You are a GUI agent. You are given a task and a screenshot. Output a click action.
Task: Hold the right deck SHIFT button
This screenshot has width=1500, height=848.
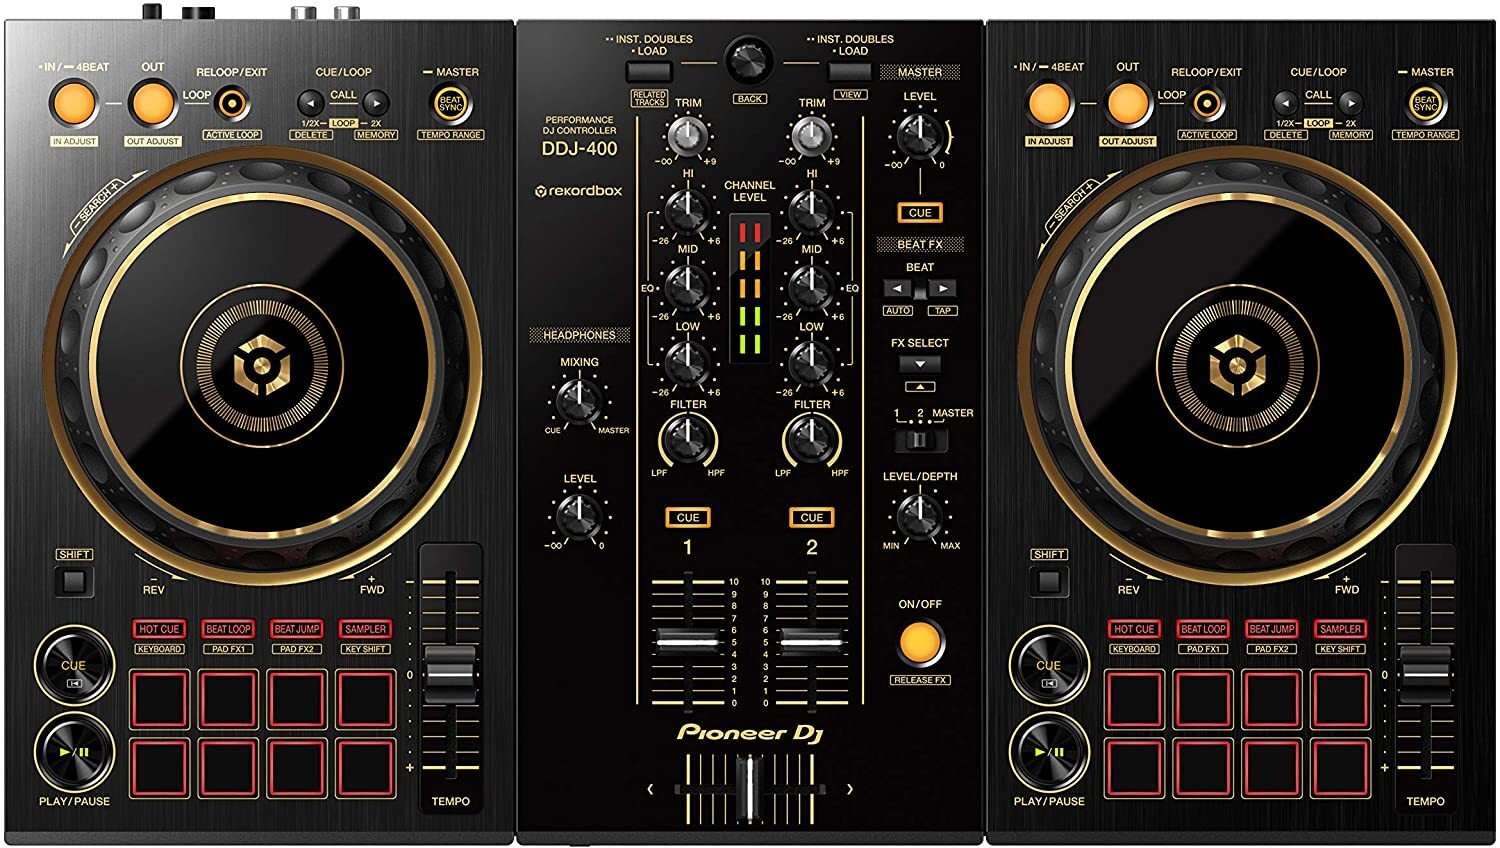click(x=1048, y=581)
